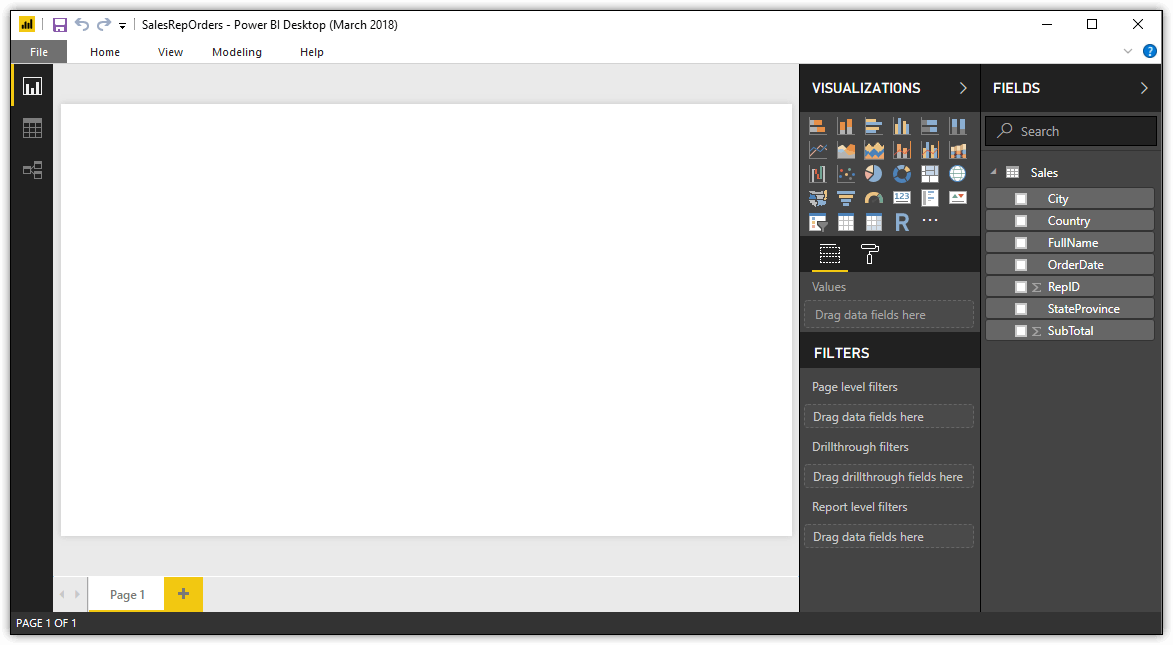1173x645 pixels.
Task: Pick the Line and stacked column chart
Action: pyautogui.click(x=901, y=150)
